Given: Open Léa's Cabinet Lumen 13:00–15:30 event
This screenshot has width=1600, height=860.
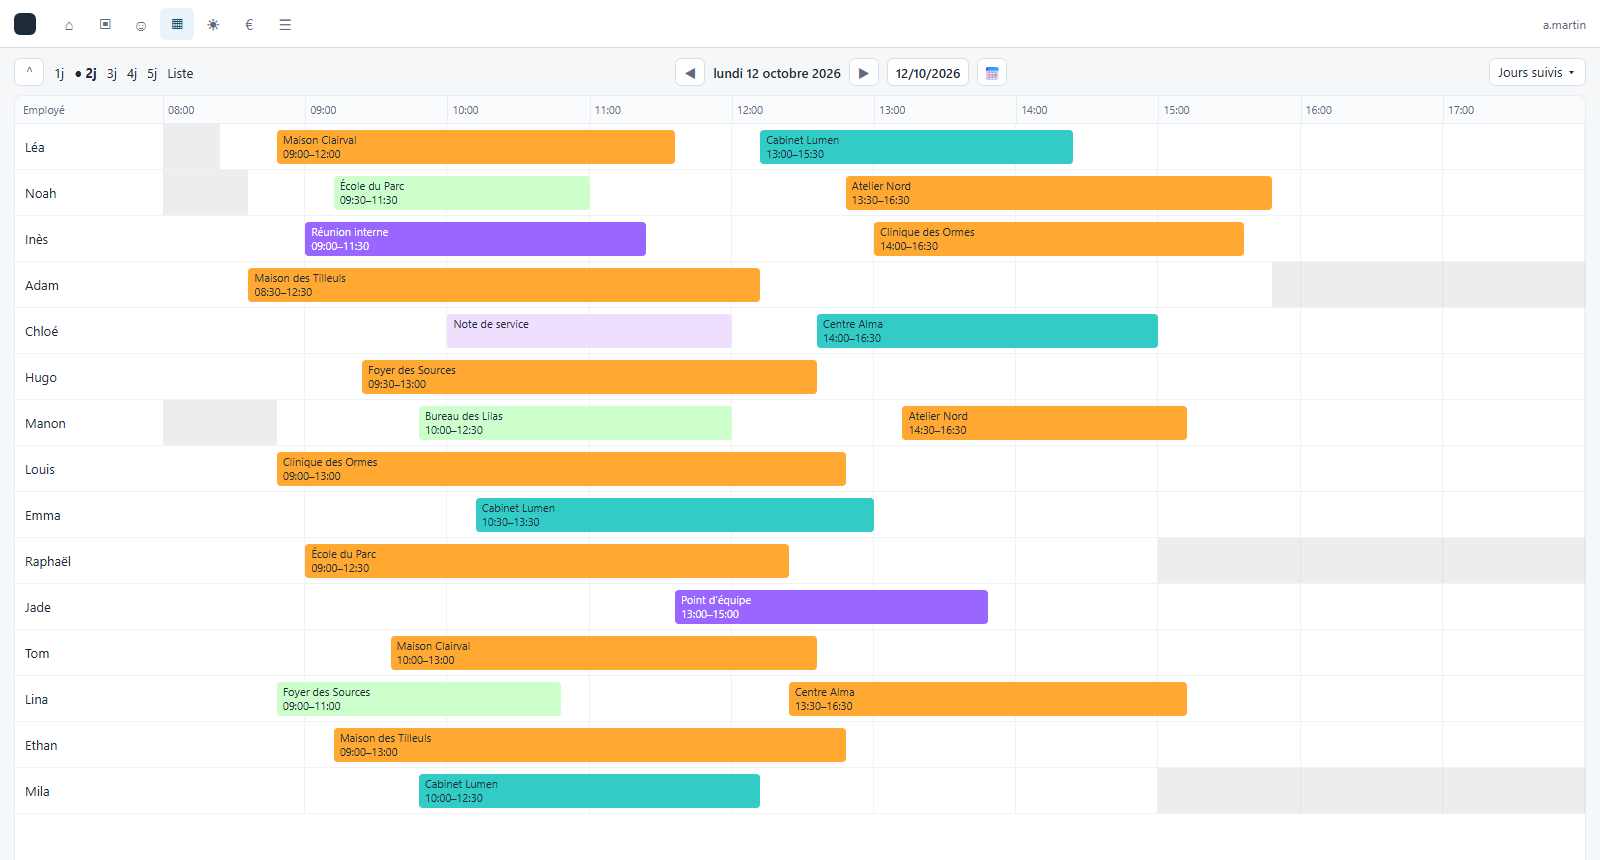Looking at the screenshot, I should [x=916, y=147].
